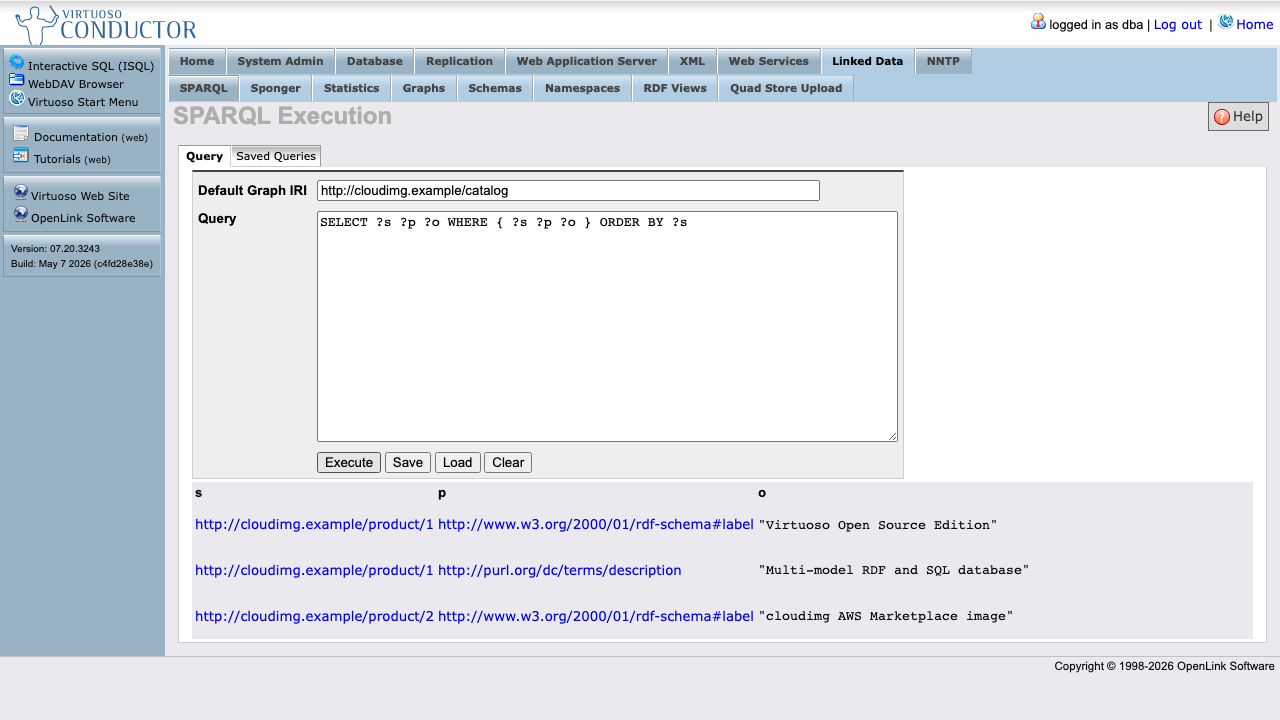Switch to the Replication tab

[459, 61]
